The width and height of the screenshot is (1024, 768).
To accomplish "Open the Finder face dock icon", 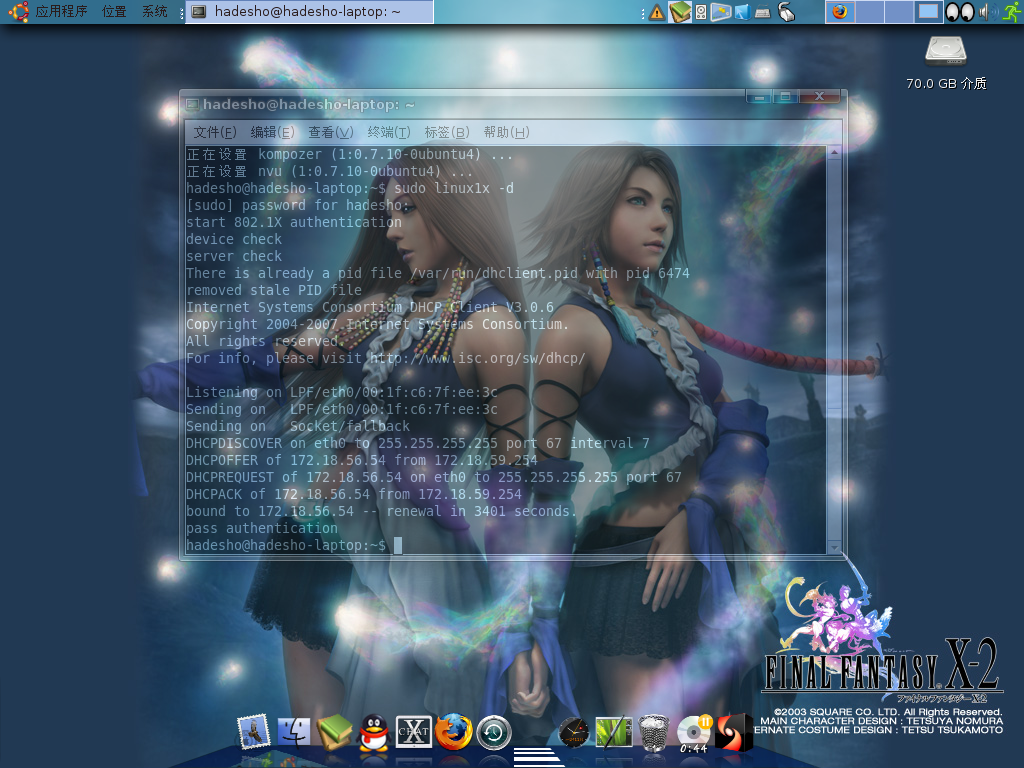I will point(294,731).
